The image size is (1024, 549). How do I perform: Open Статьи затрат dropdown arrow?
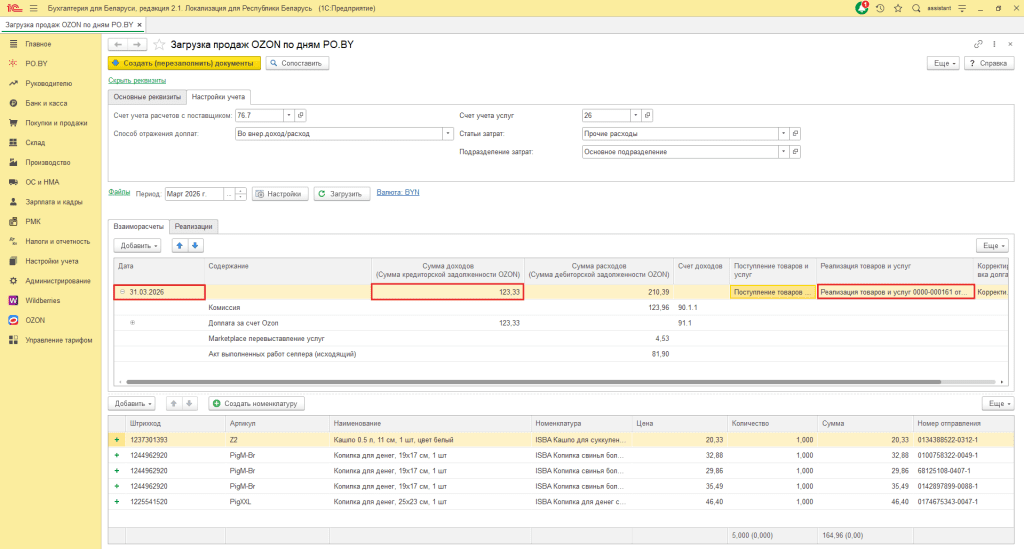[x=783, y=133]
